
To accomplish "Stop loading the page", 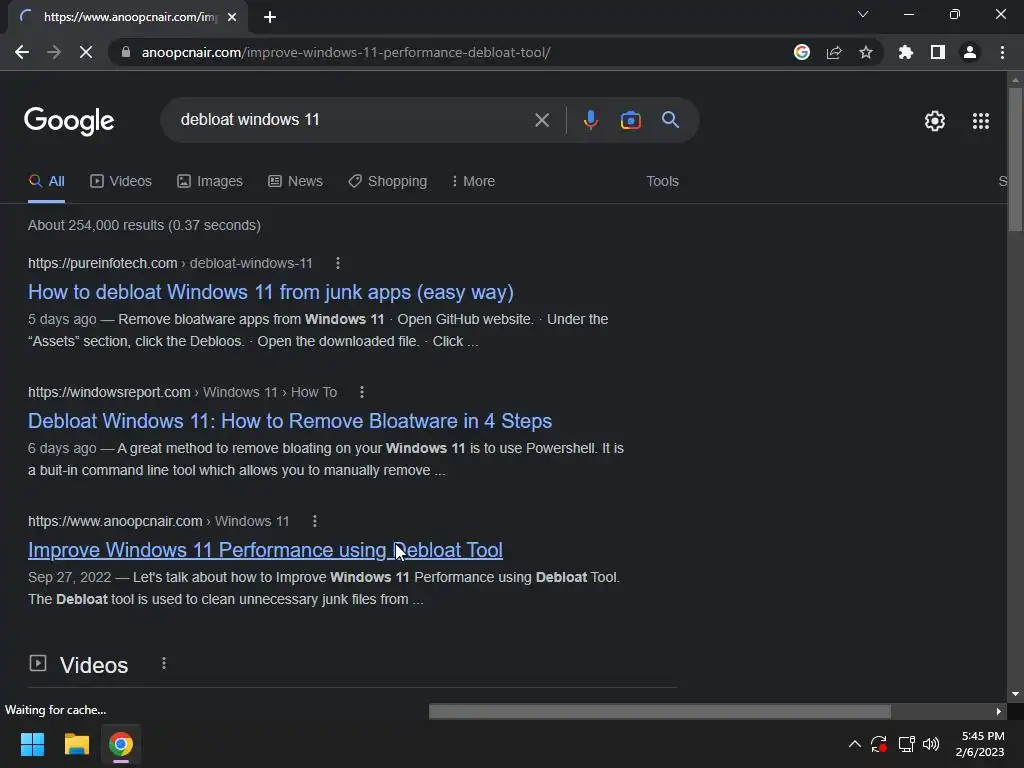I will pyautogui.click(x=86, y=52).
